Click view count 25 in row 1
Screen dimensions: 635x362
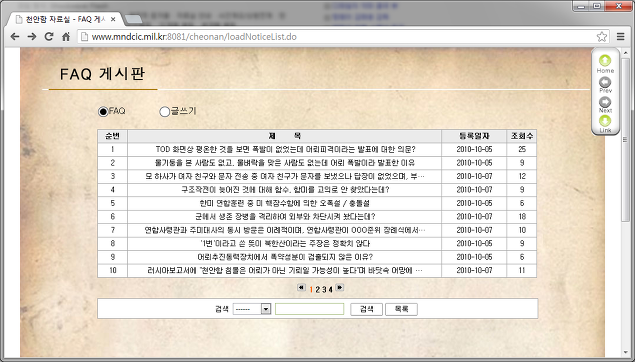tap(522, 149)
